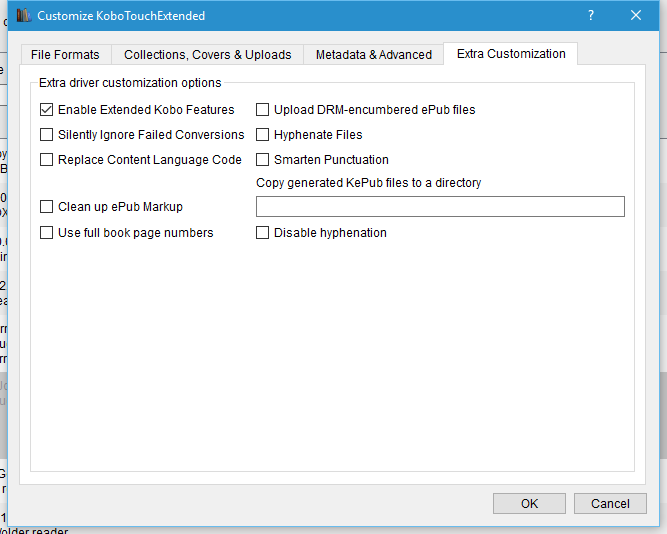Tick Replace Content Language Code checkbox
Image resolution: width=667 pixels, height=534 pixels.
(46, 160)
